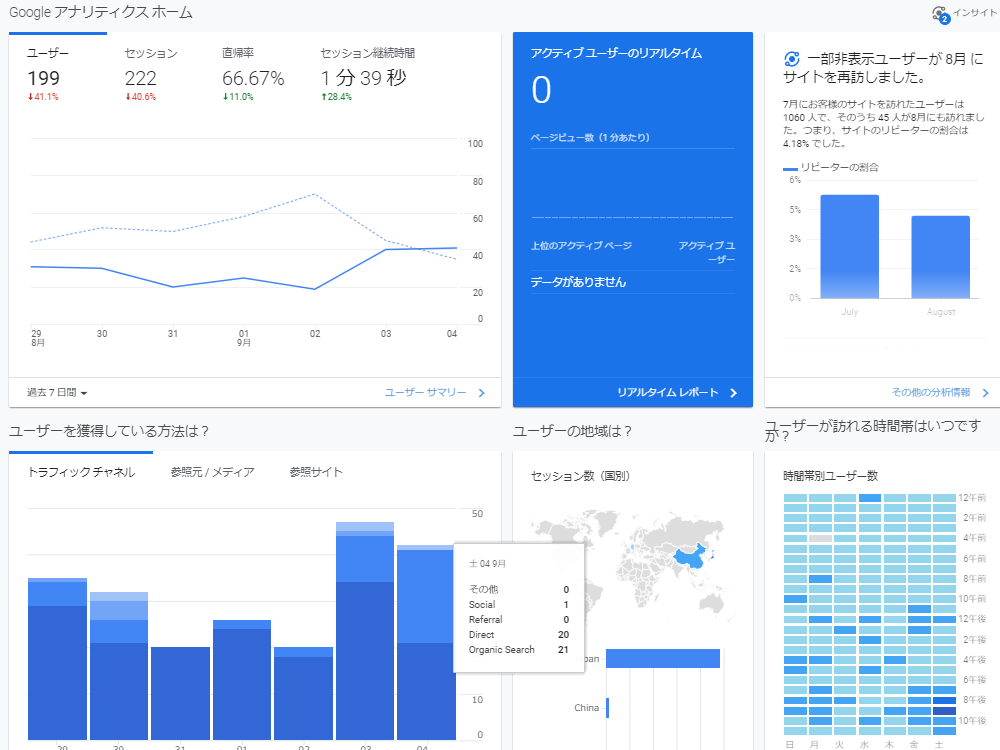
Task: Click the Social row in tooltip
Action: point(518,605)
